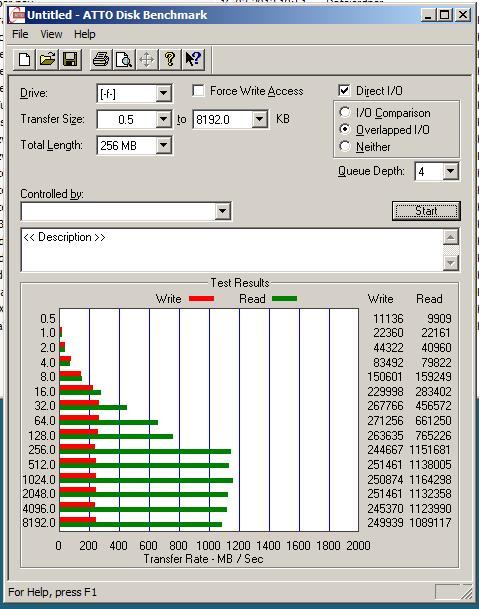Click the For Help, press F1 status text
This screenshot has height=609, width=479.
[52, 592]
